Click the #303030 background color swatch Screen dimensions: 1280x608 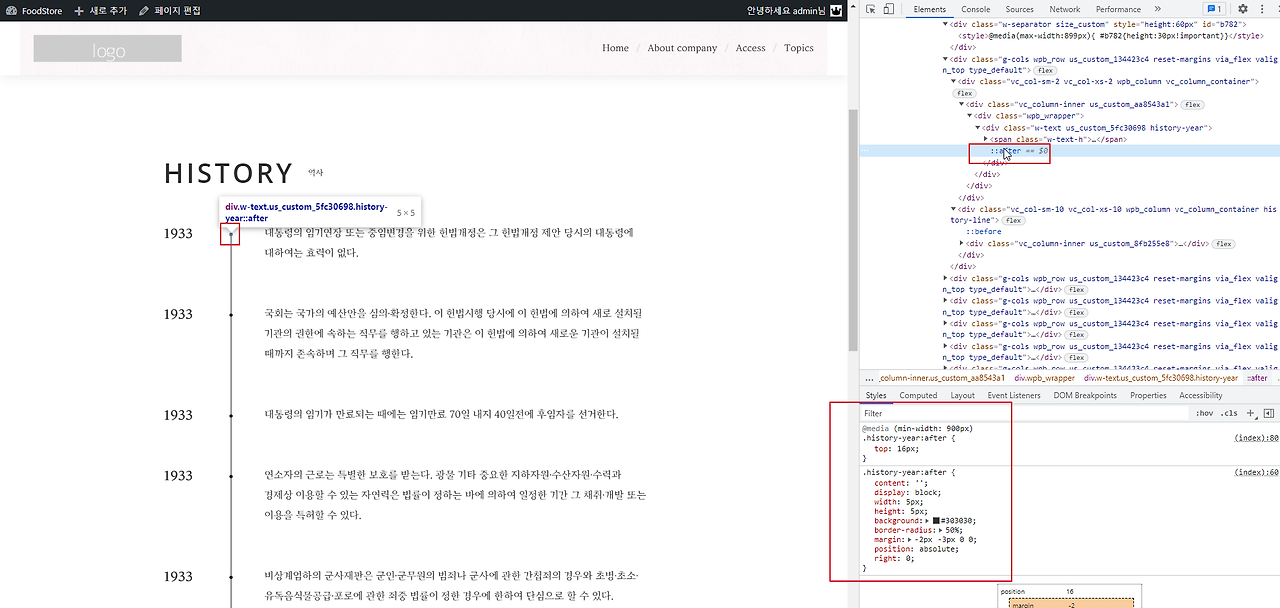(x=937, y=521)
